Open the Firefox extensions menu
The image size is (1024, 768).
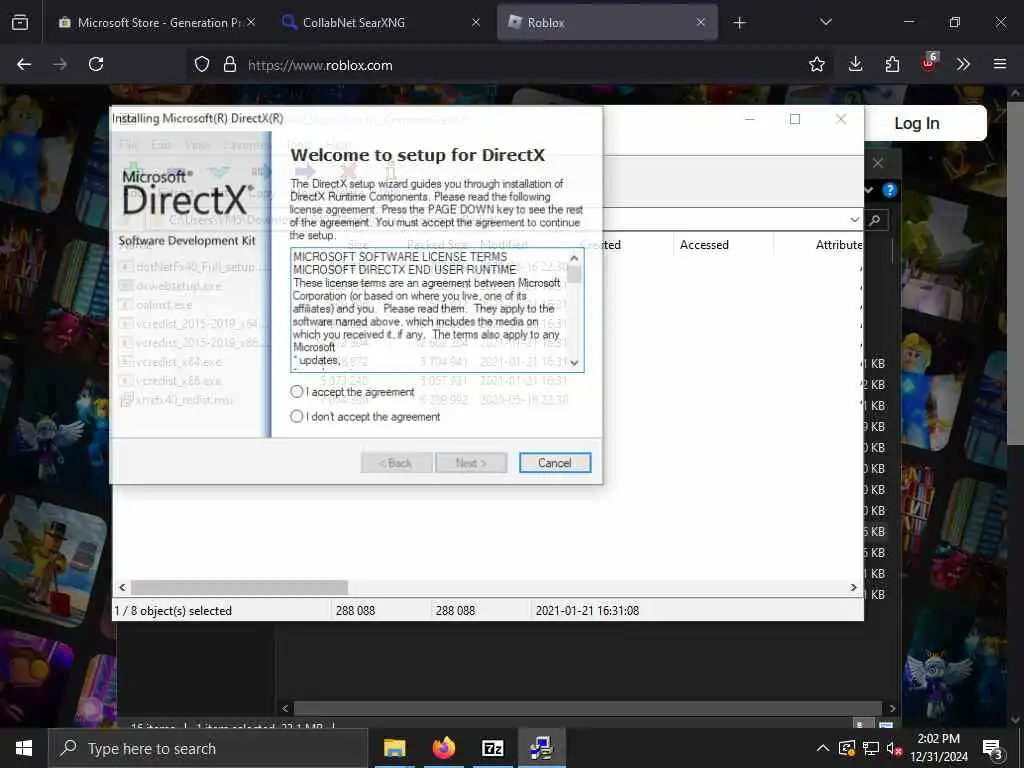pos(892,64)
